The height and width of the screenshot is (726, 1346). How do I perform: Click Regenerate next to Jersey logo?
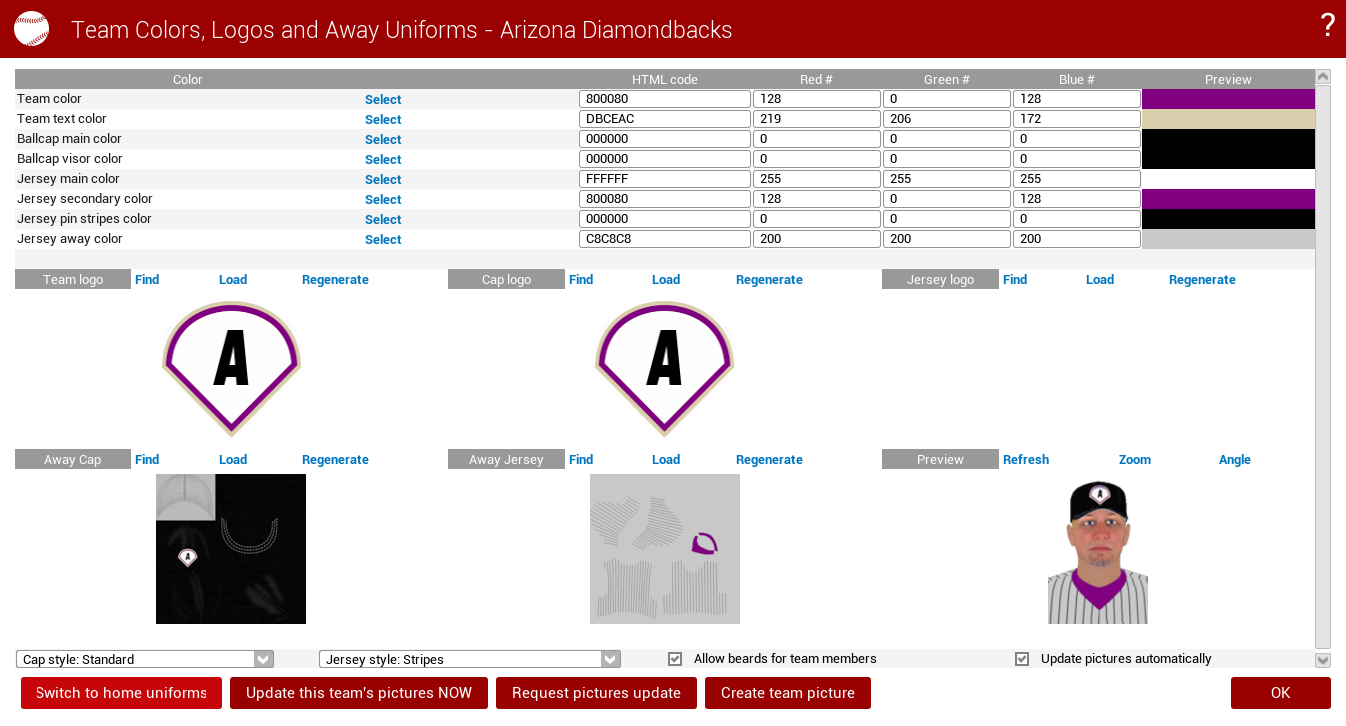[1202, 280]
